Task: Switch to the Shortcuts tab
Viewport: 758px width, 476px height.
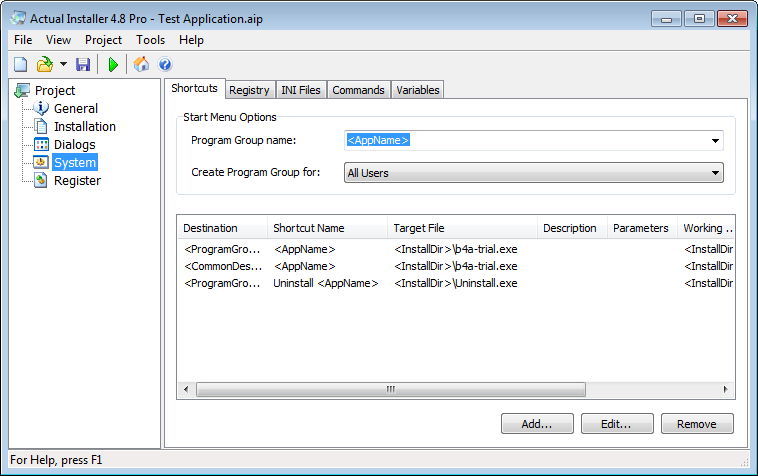Action: [194, 88]
